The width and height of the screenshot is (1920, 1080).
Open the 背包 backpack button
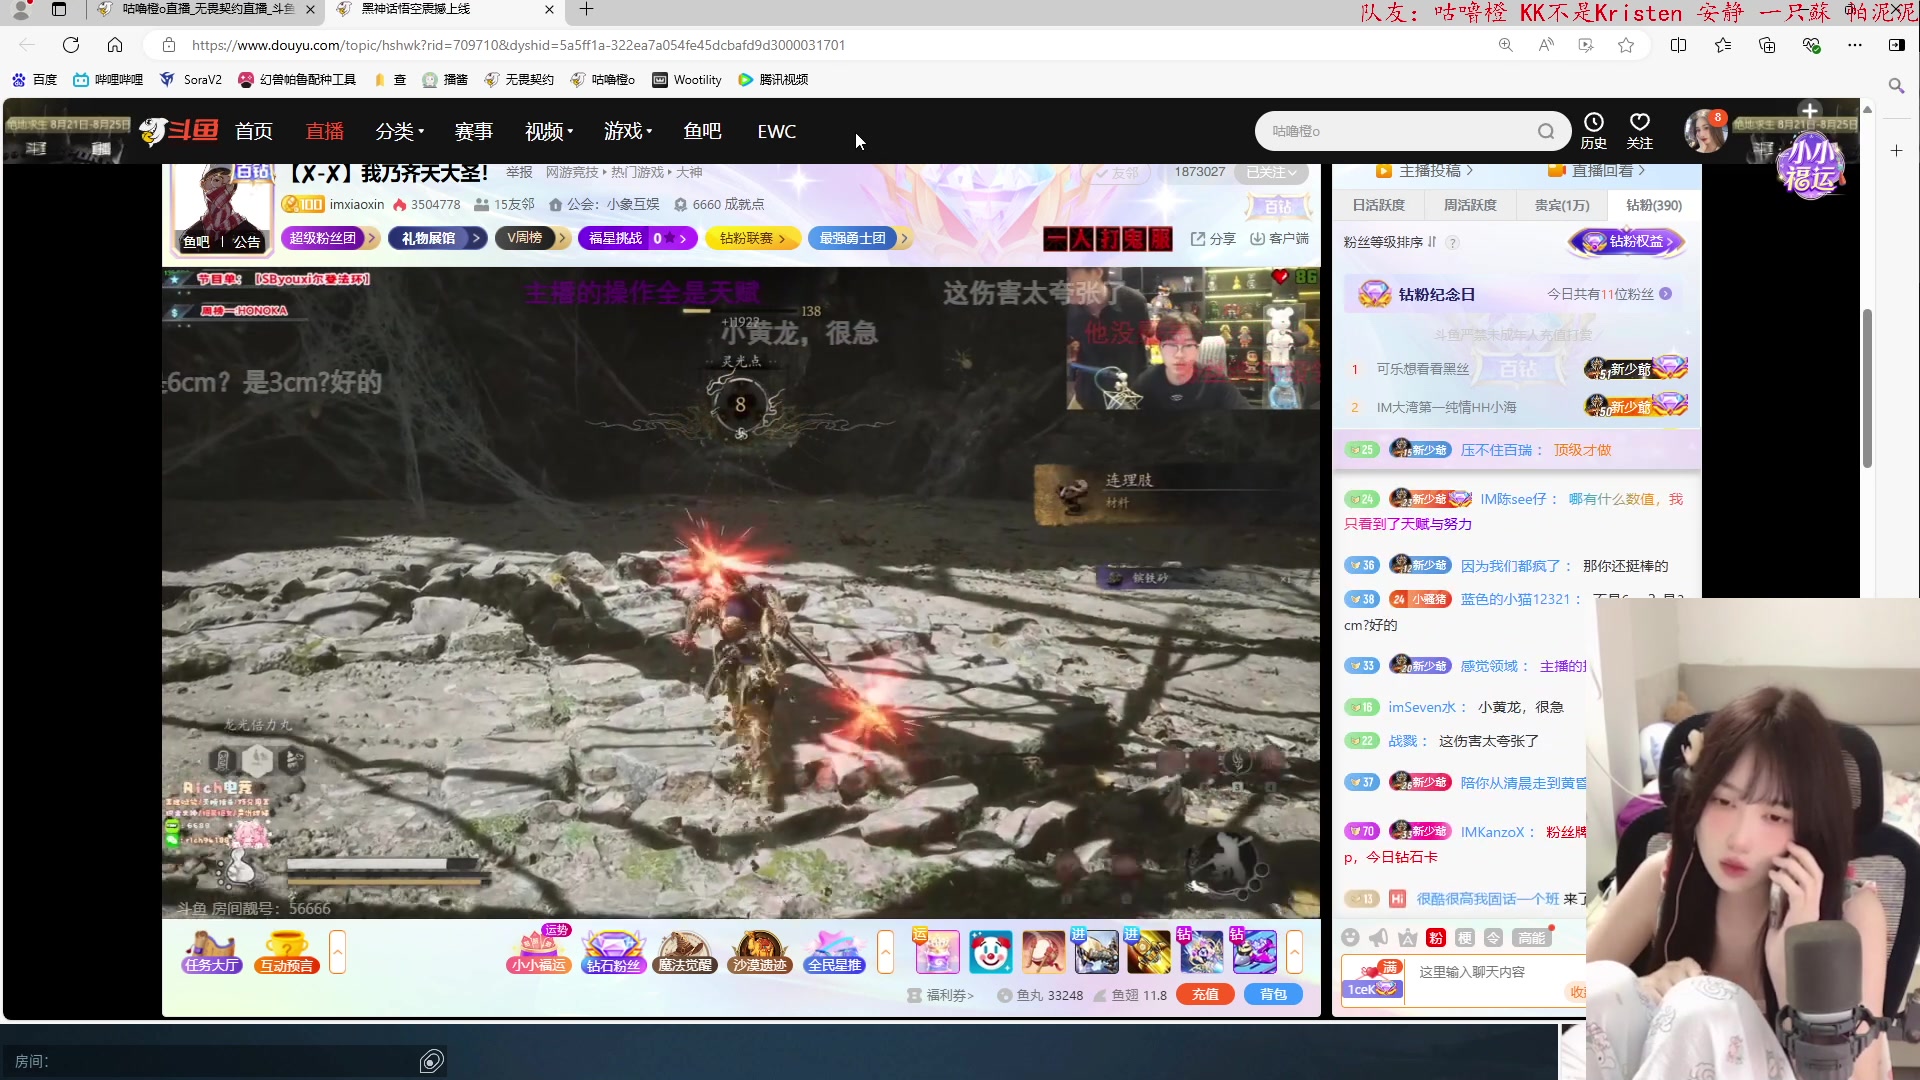tap(1273, 994)
